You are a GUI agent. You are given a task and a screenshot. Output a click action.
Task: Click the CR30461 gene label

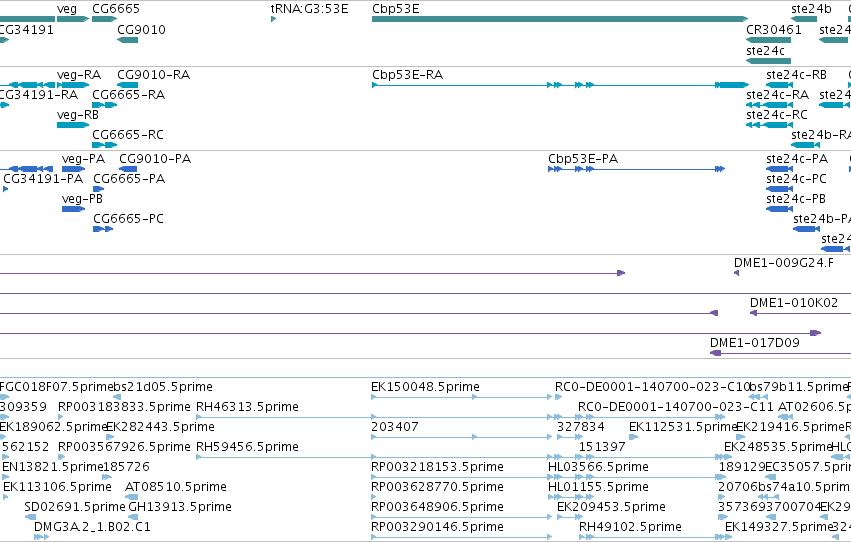773,30
